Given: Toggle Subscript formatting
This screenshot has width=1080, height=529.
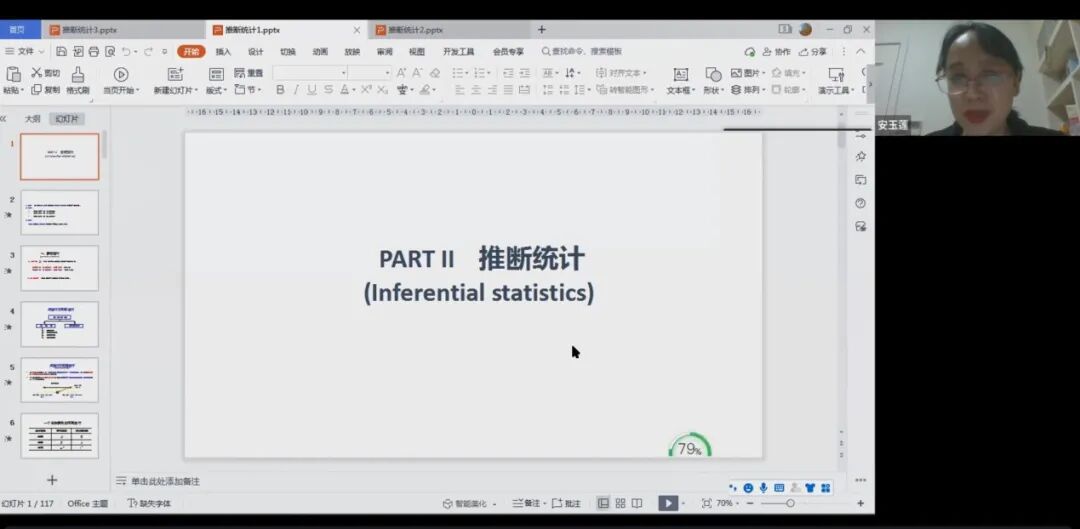Looking at the screenshot, I should pyautogui.click(x=382, y=90).
